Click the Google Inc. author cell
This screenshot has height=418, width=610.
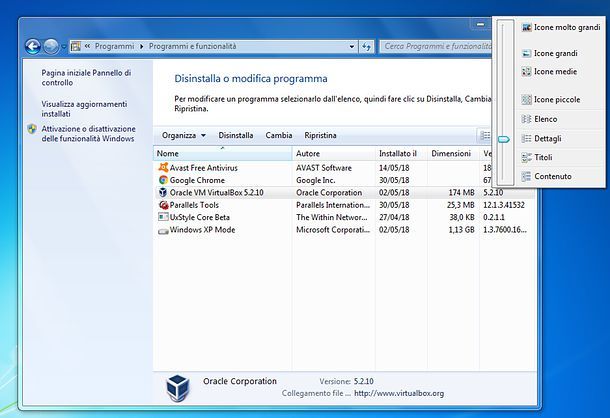pos(315,180)
